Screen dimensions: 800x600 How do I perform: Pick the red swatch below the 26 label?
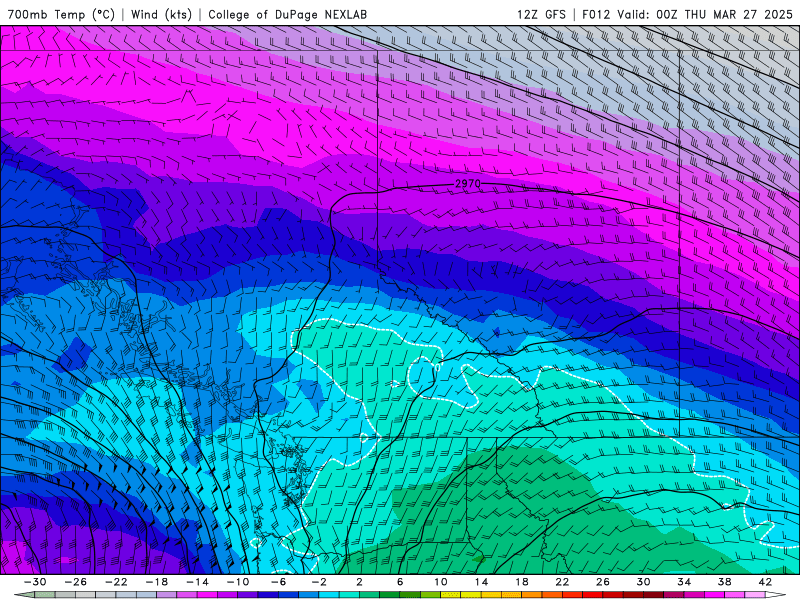pos(592,595)
